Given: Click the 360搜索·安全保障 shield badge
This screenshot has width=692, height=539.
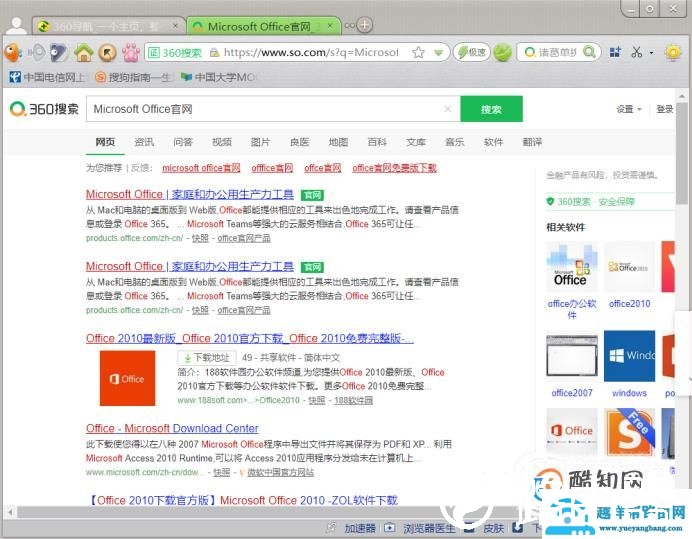Looking at the screenshot, I should tap(590, 202).
